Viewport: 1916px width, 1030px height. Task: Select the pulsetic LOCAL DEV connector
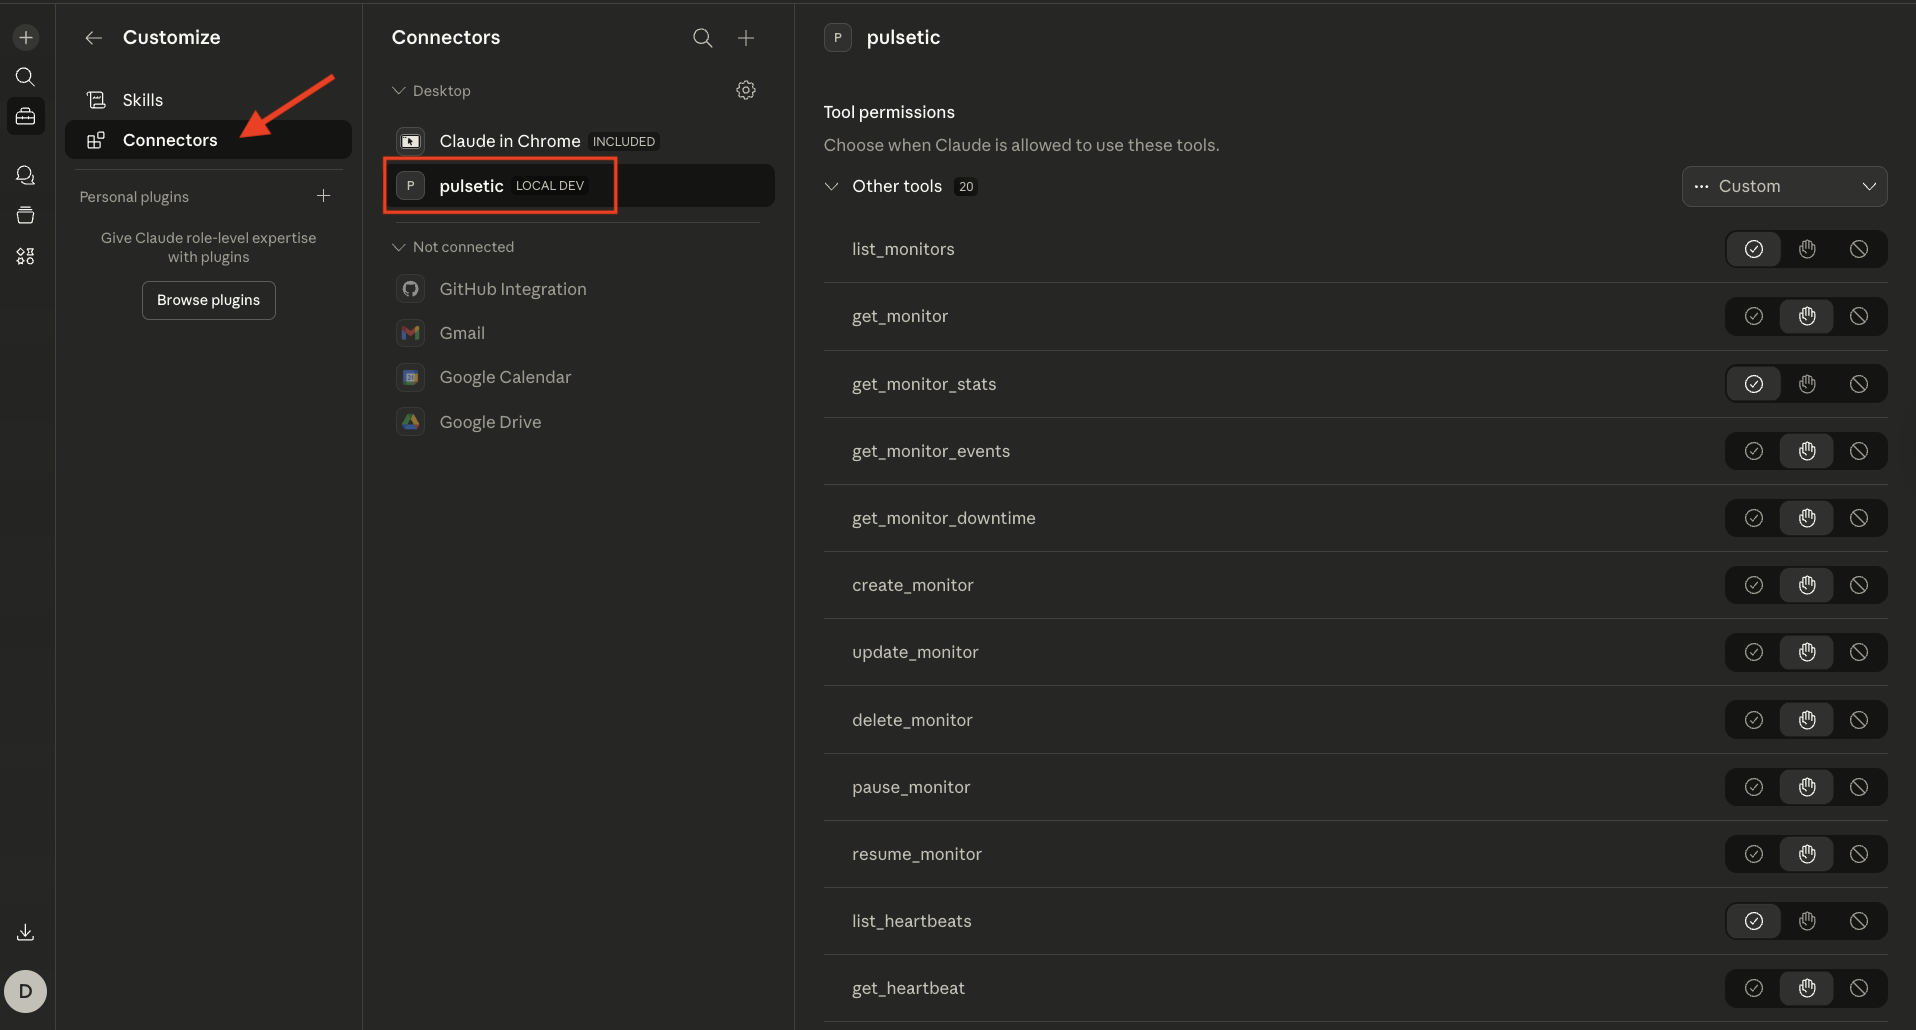click(x=579, y=186)
